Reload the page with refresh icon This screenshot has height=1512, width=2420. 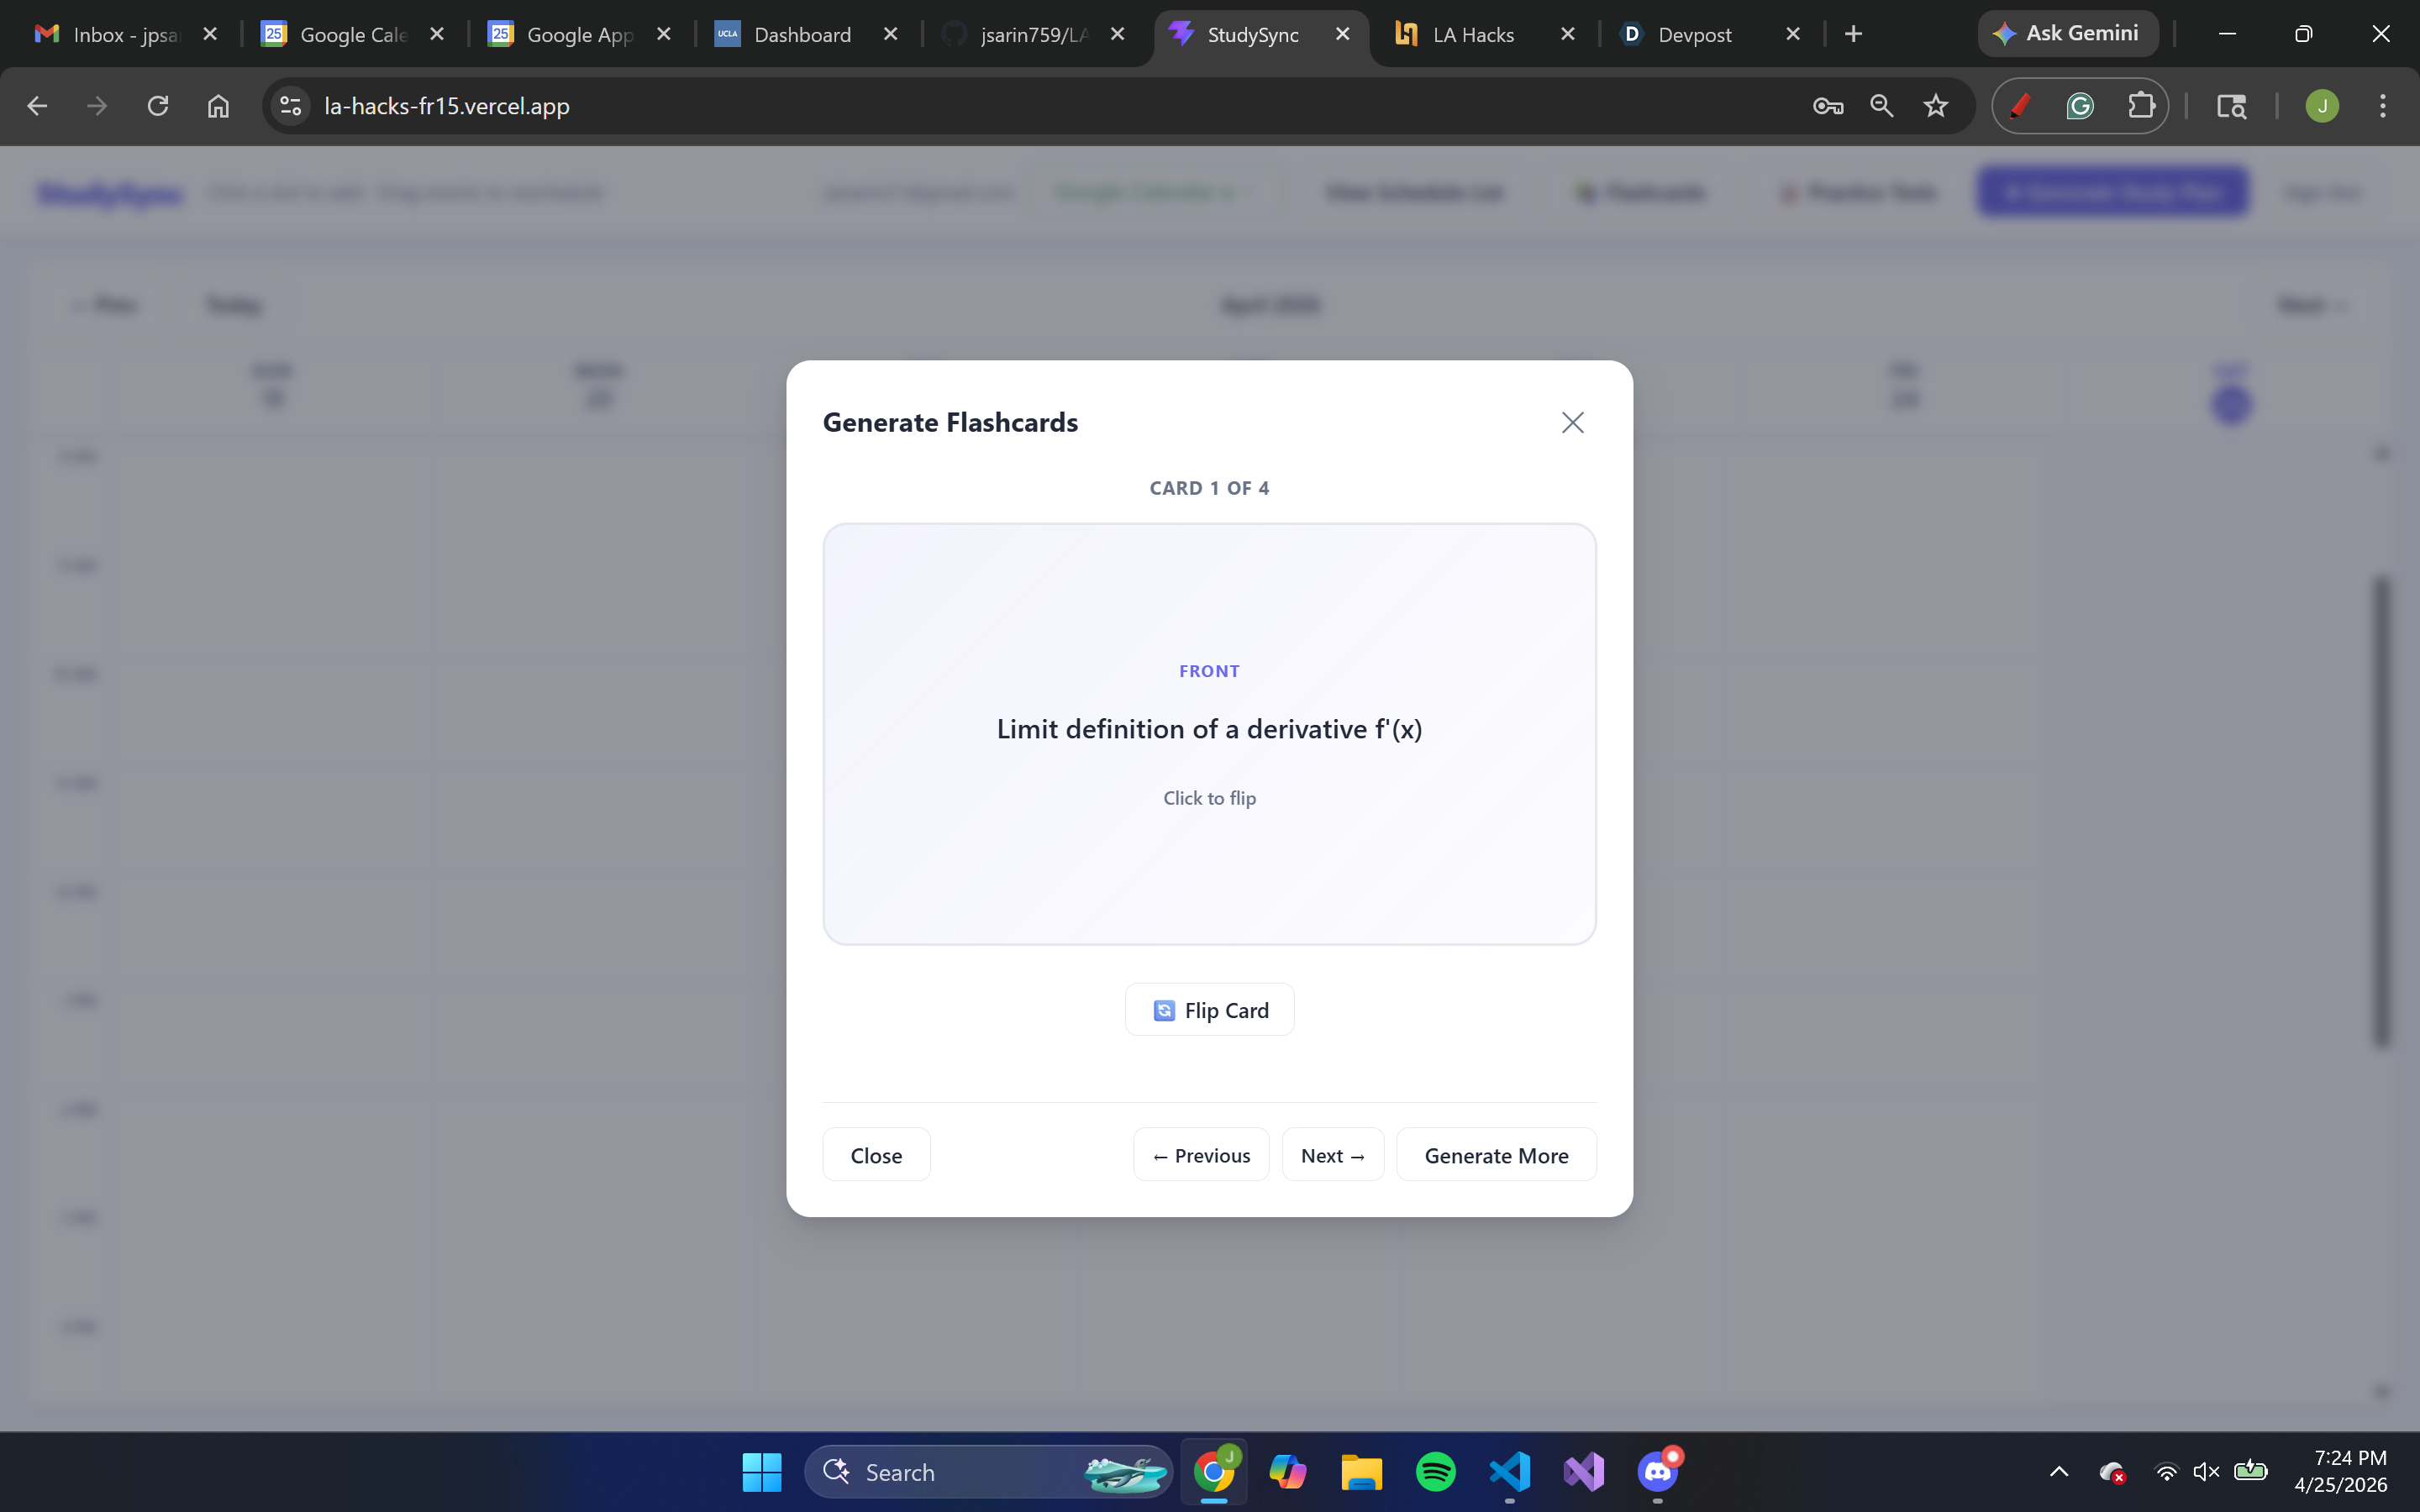coord(158,106)
